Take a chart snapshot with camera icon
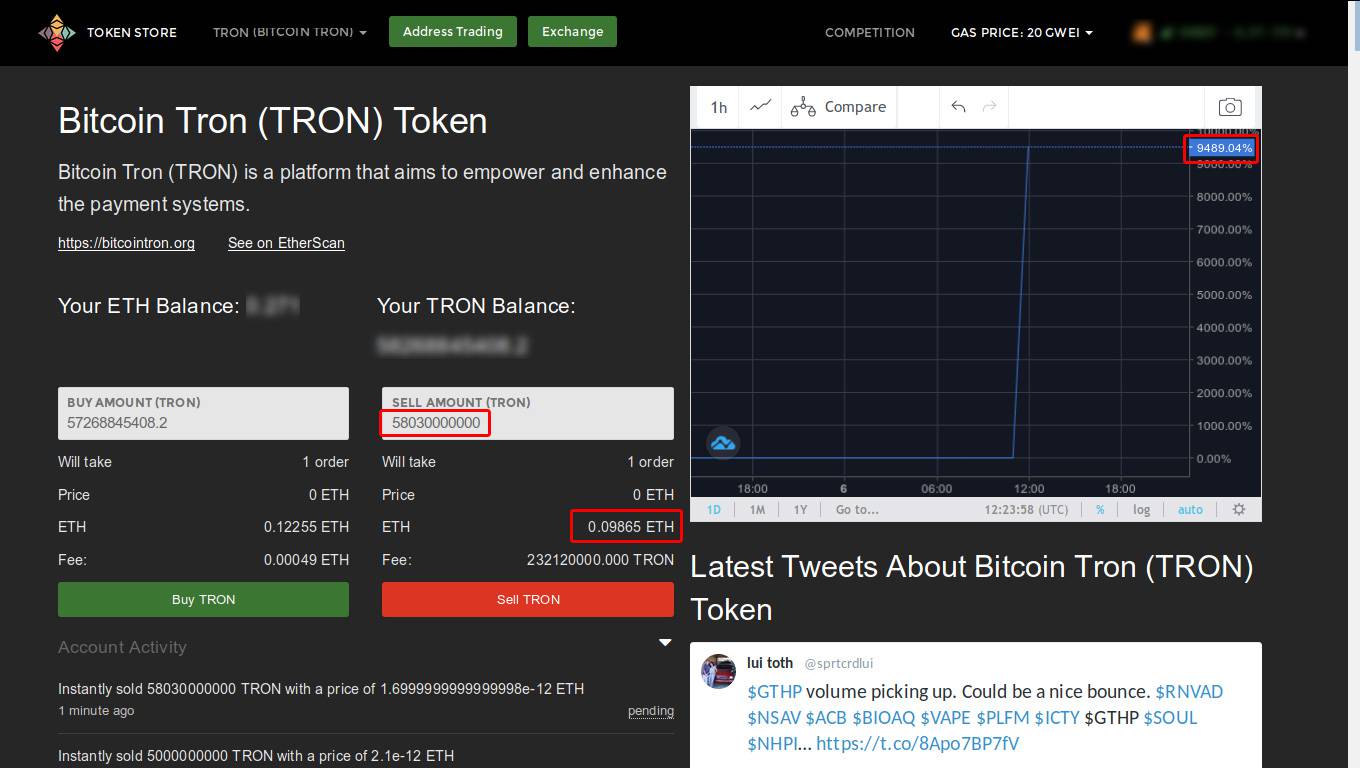The width and height of the screenshot is (1360, 768). pos(1230,107)
